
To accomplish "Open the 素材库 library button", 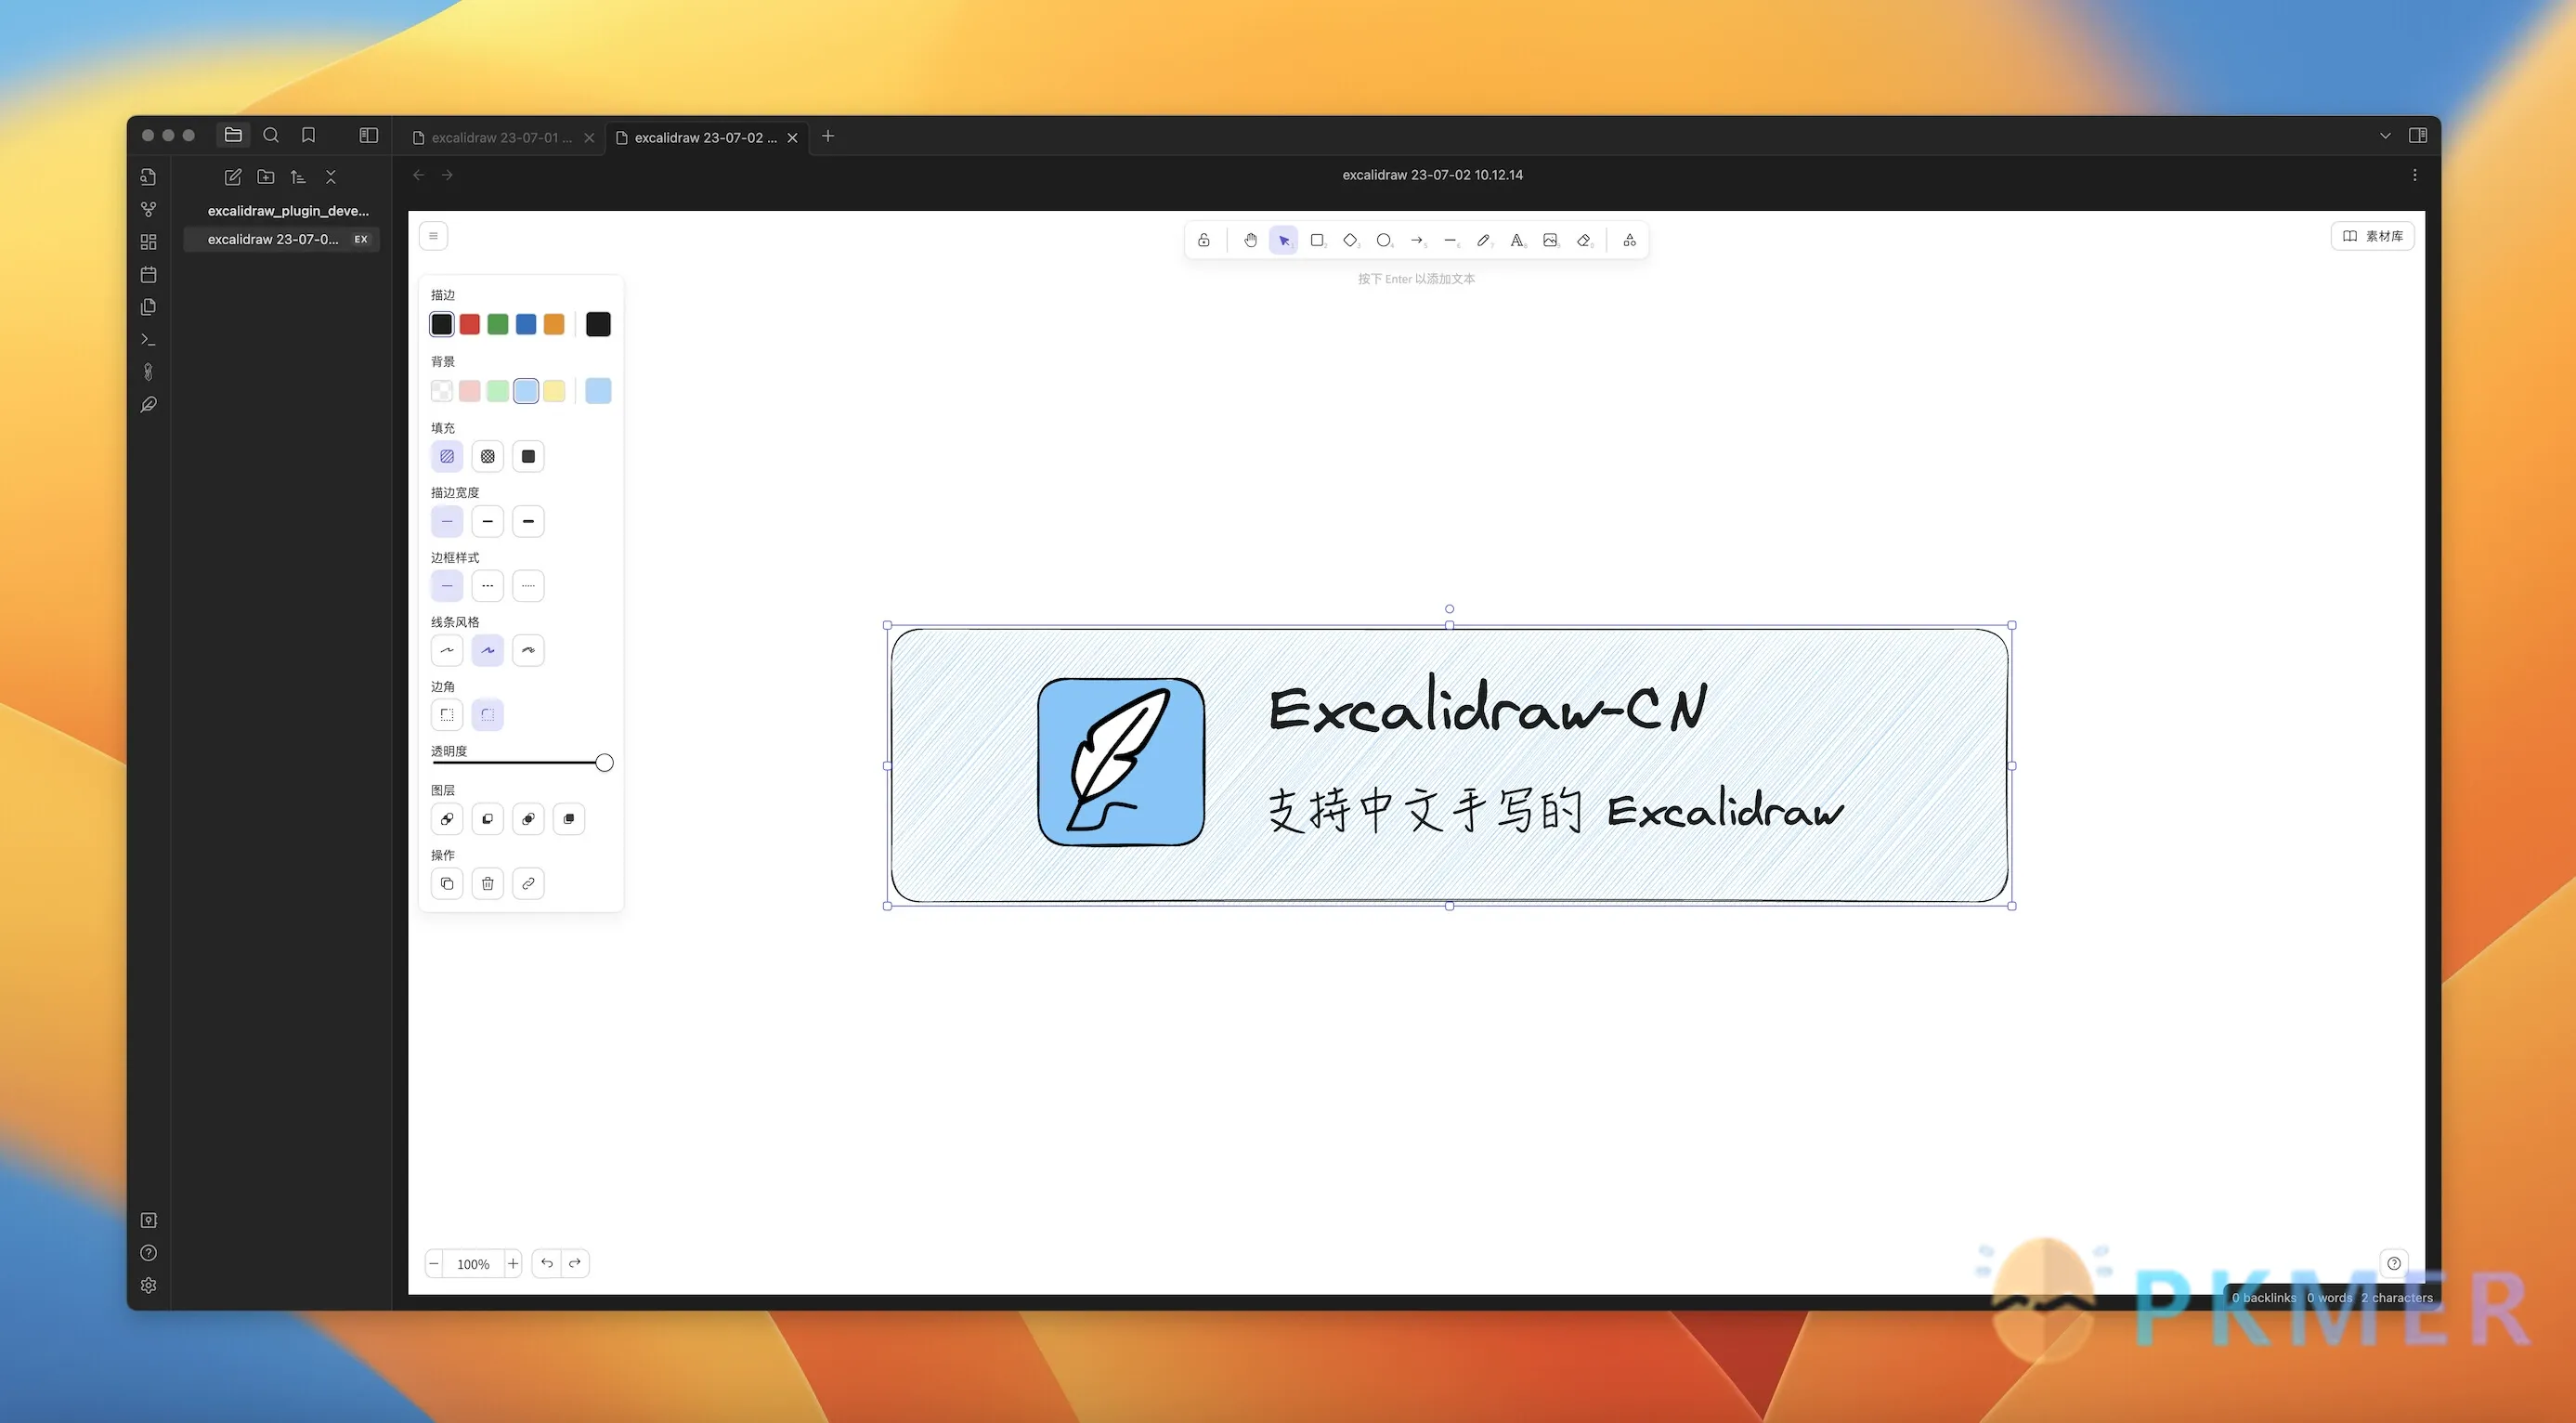I will point(2373,236).
